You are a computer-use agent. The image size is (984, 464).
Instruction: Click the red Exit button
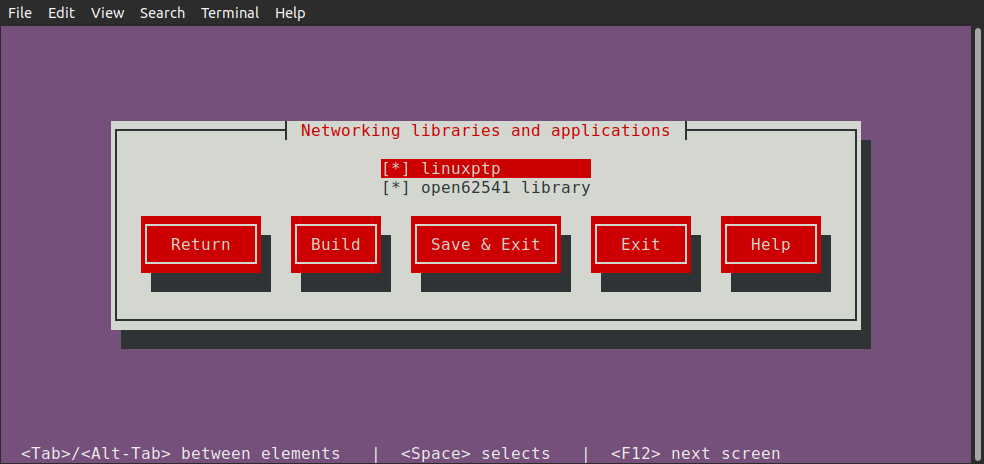click(640, 245)
